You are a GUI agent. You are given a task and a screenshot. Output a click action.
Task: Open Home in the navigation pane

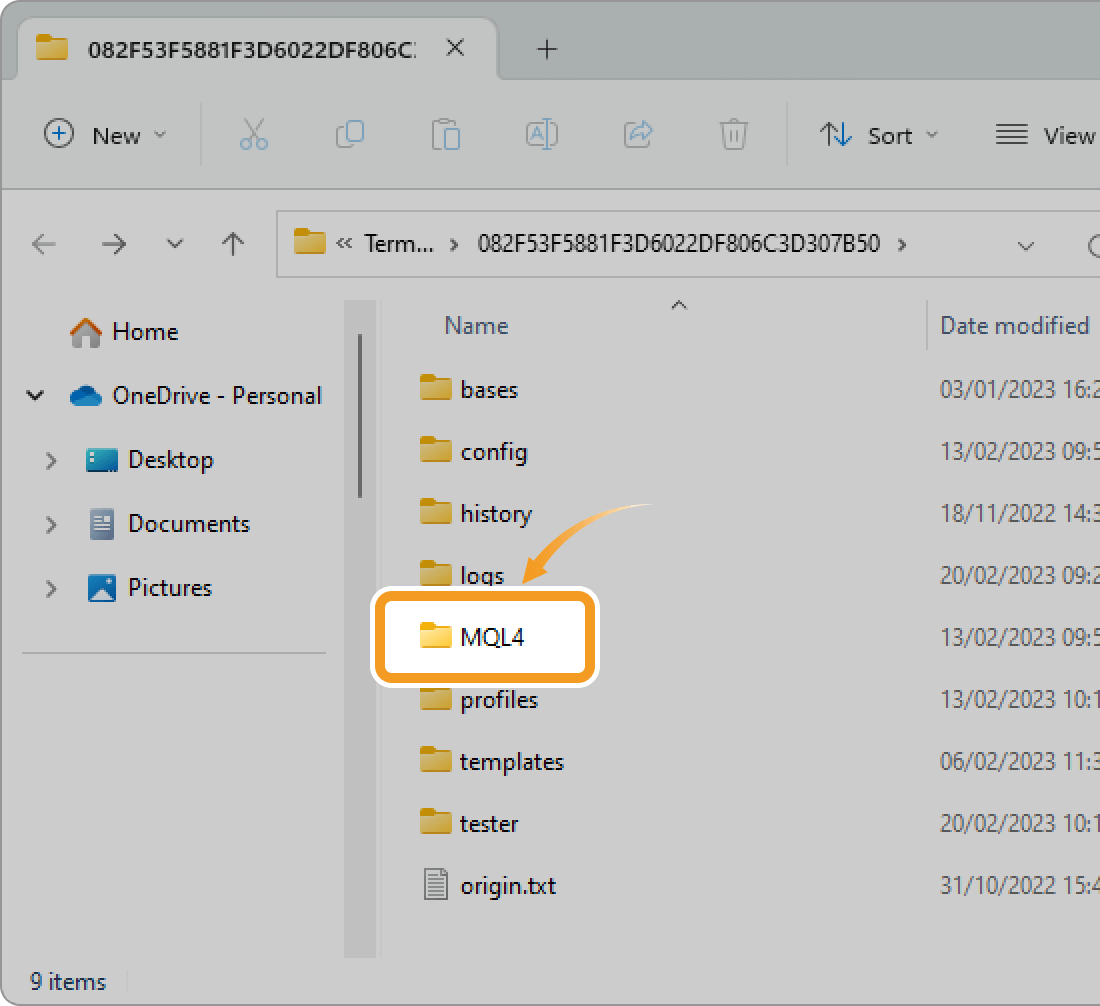144,332
